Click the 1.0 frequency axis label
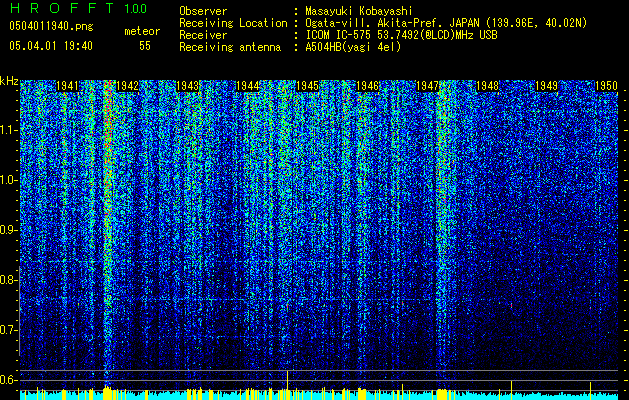 point(9,180)
